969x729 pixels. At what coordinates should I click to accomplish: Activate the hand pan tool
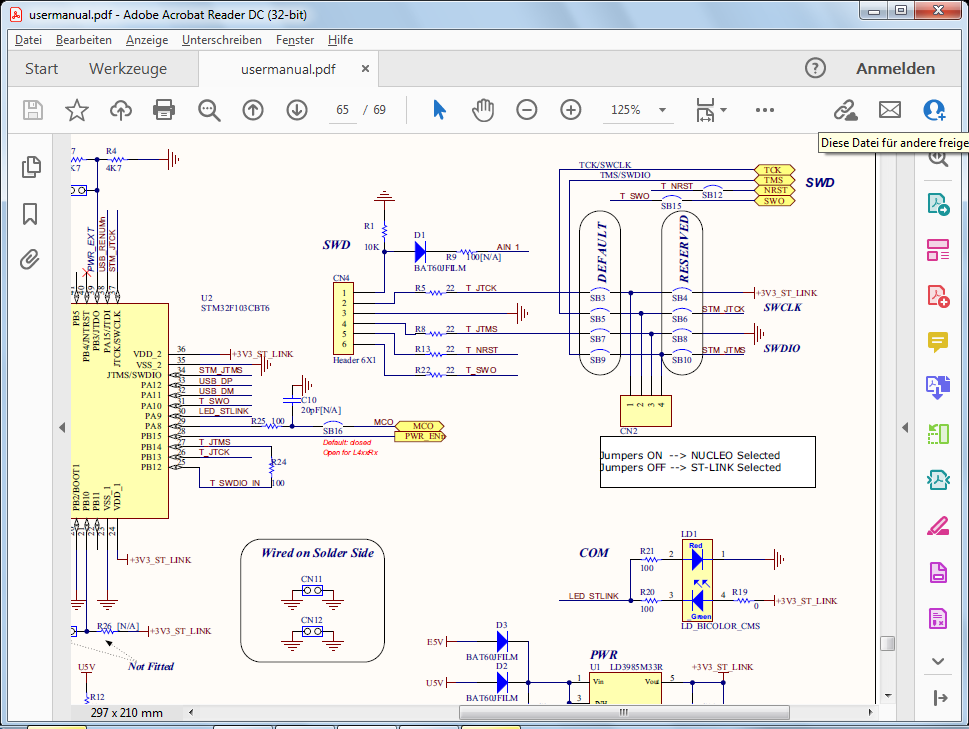point(483,110)
